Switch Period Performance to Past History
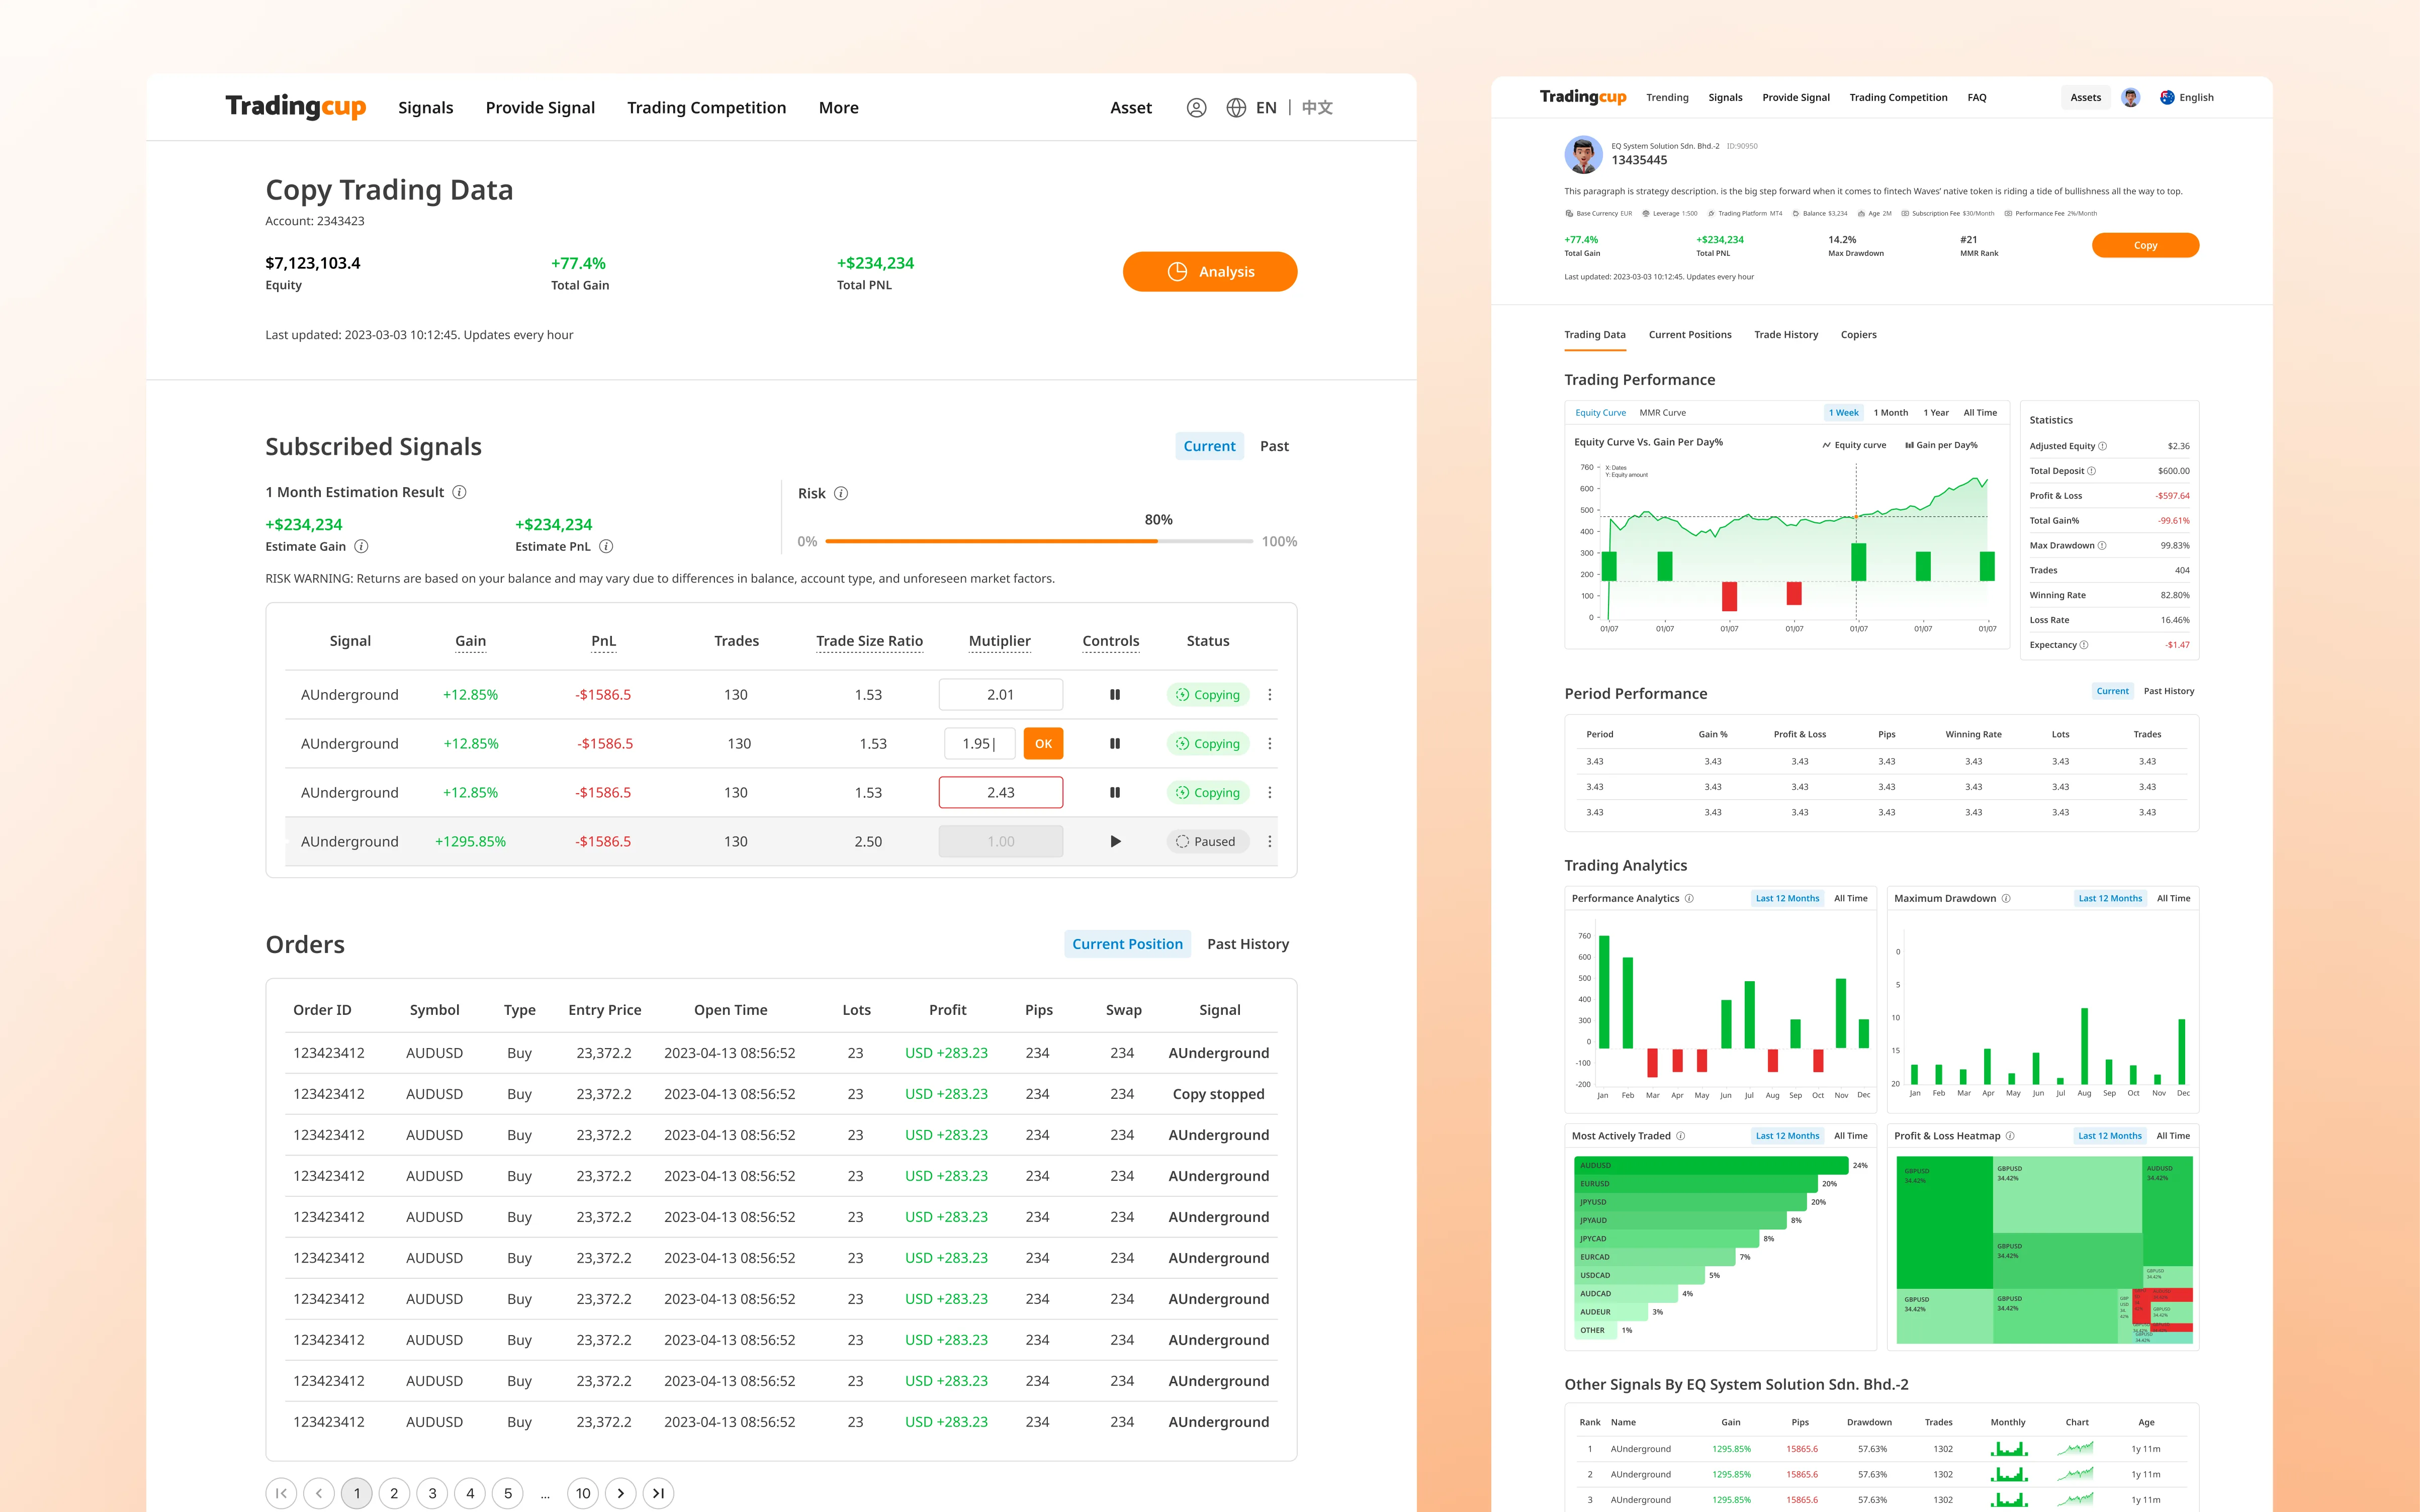 2168,691
